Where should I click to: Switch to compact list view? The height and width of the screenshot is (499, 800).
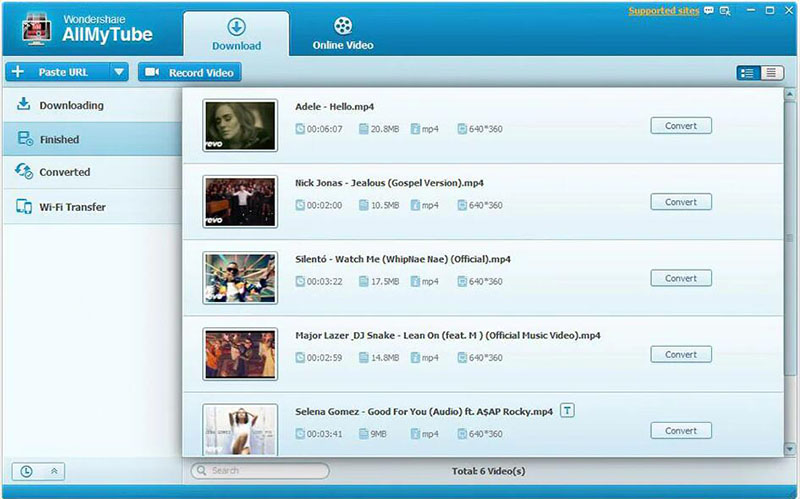tap(771, 73)
